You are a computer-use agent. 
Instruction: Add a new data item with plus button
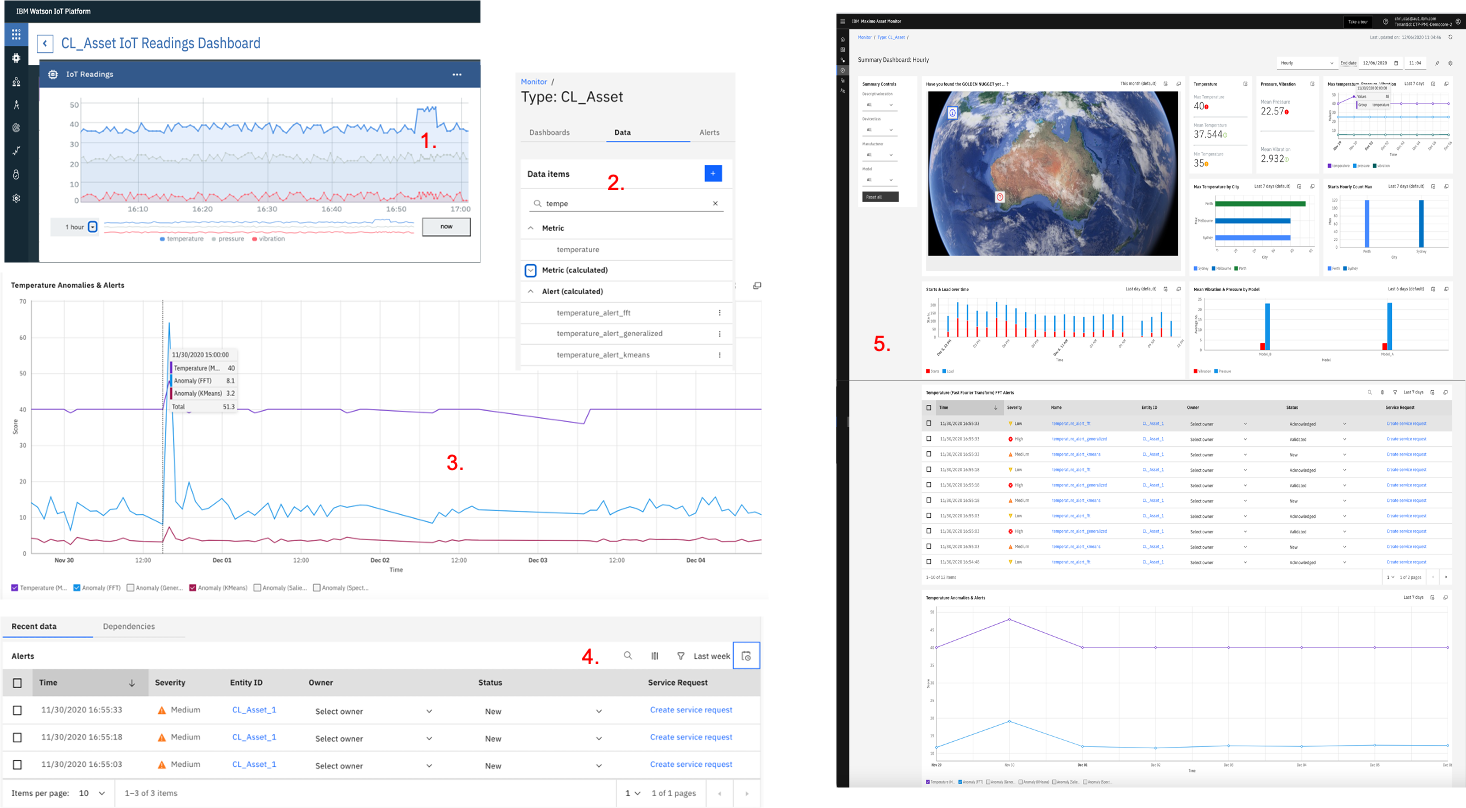[713, 173]
